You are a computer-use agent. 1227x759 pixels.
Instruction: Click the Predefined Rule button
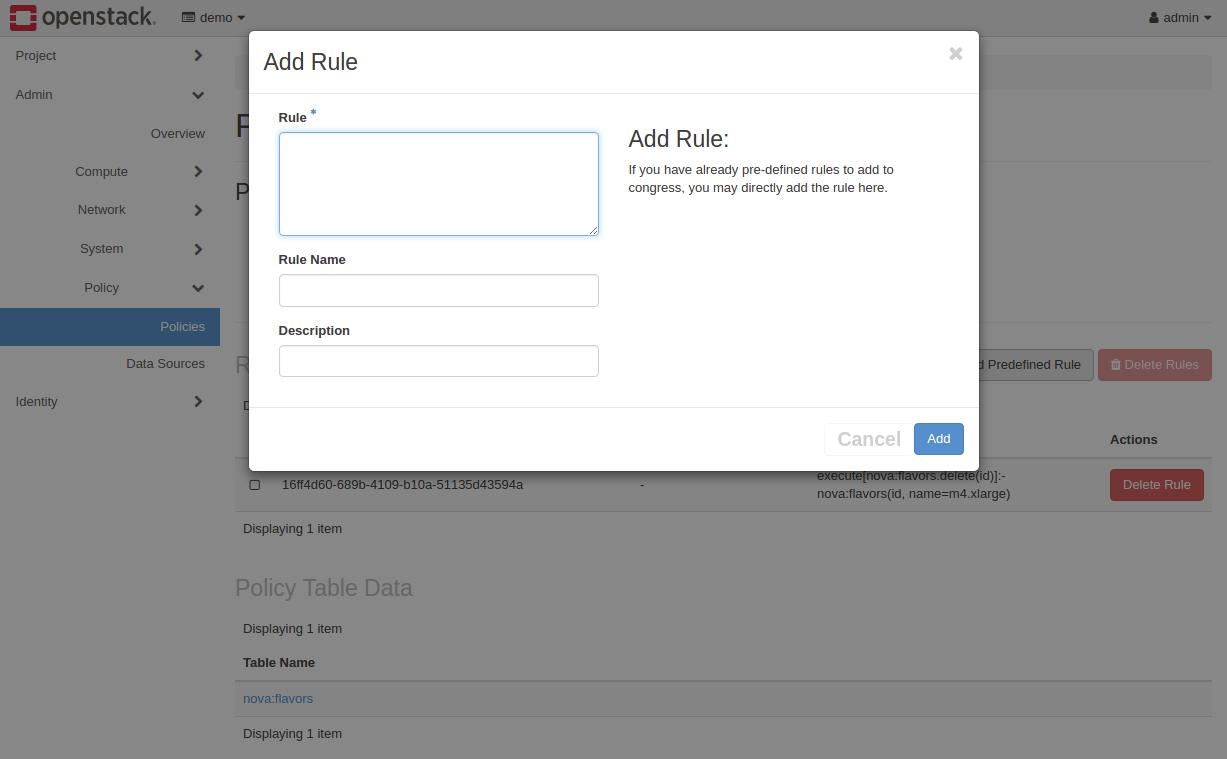coord(1034,365)
